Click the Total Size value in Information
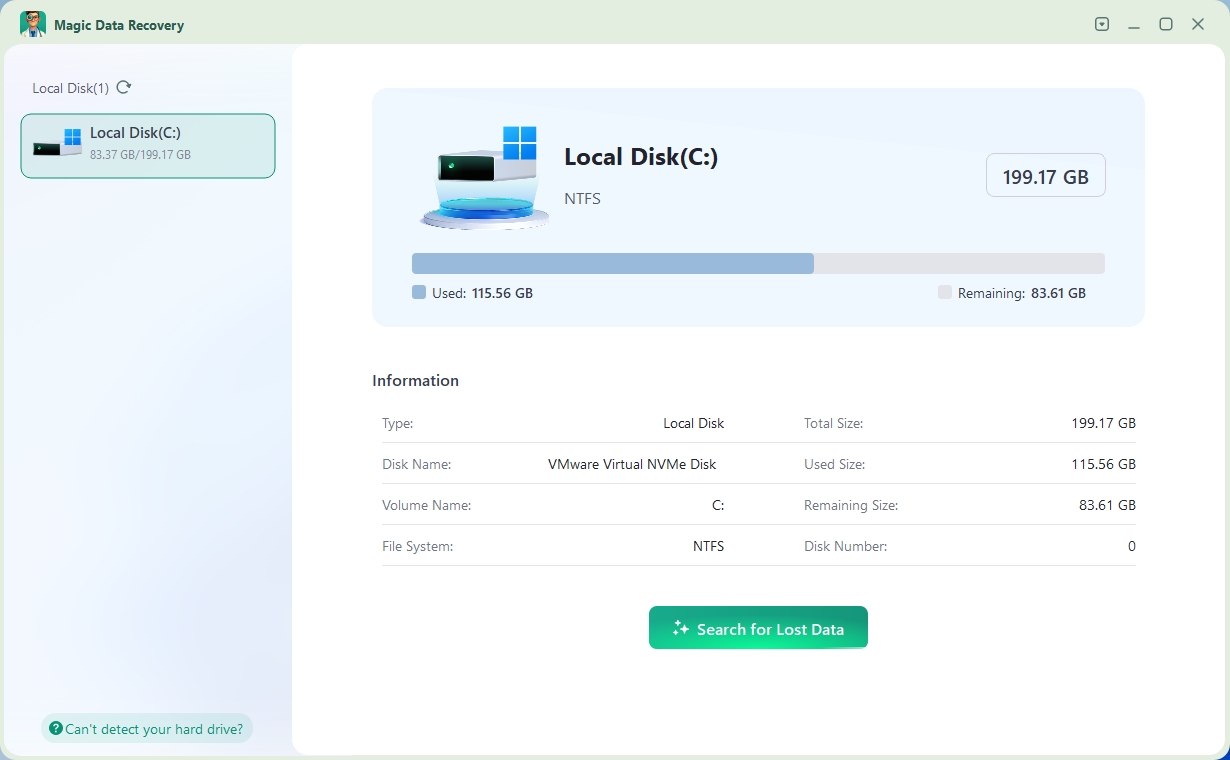 tap(1103, 423)
